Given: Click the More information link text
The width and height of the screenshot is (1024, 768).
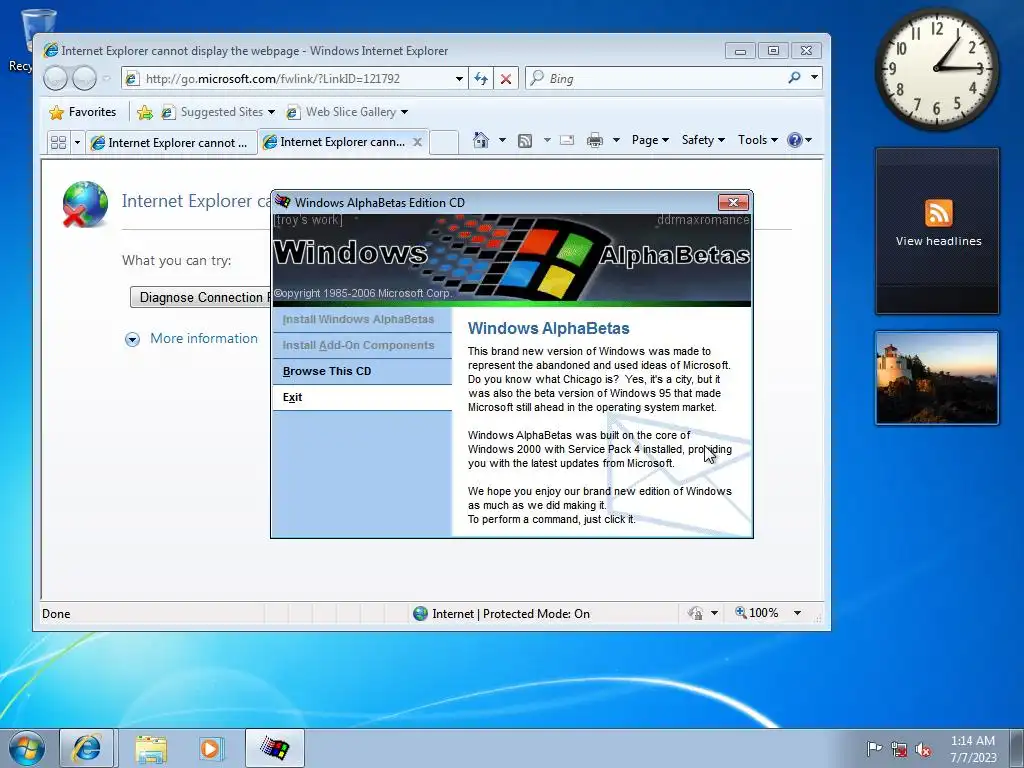Looking at the screenshot, I should [x=204, y=338].
